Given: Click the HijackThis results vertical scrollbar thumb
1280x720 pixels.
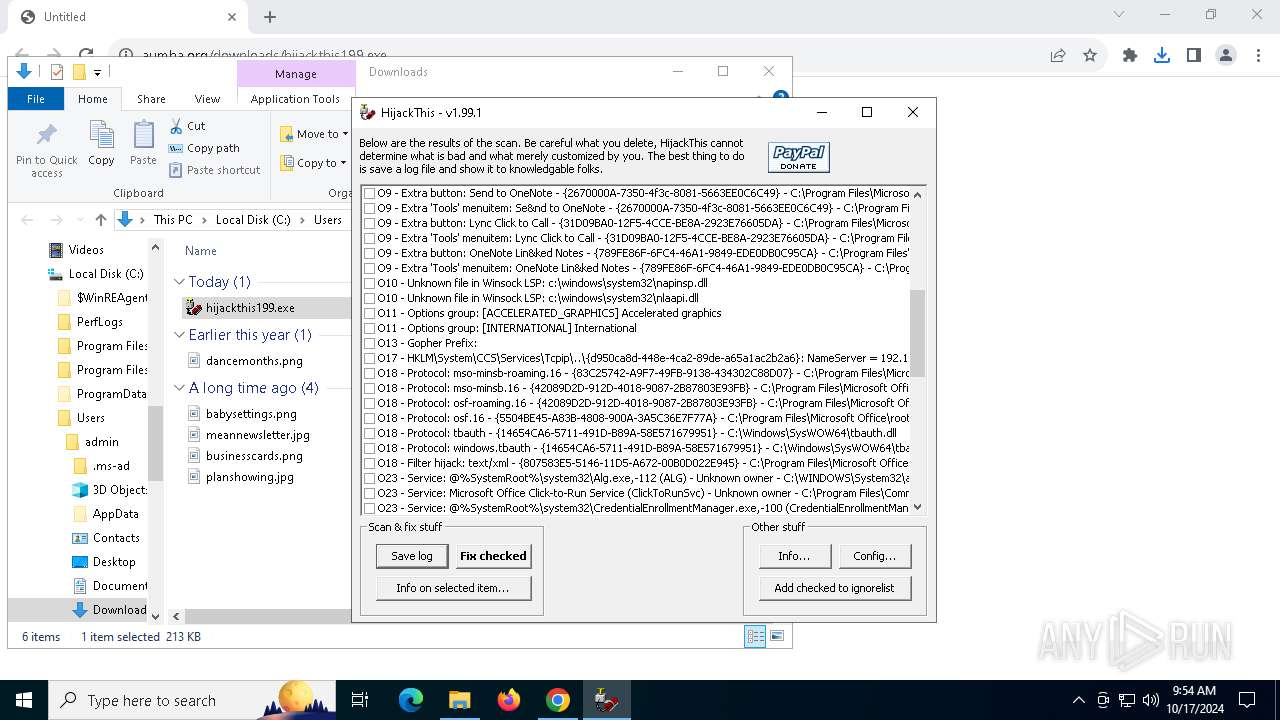Looking at the screenshot, I should [918, 333].
